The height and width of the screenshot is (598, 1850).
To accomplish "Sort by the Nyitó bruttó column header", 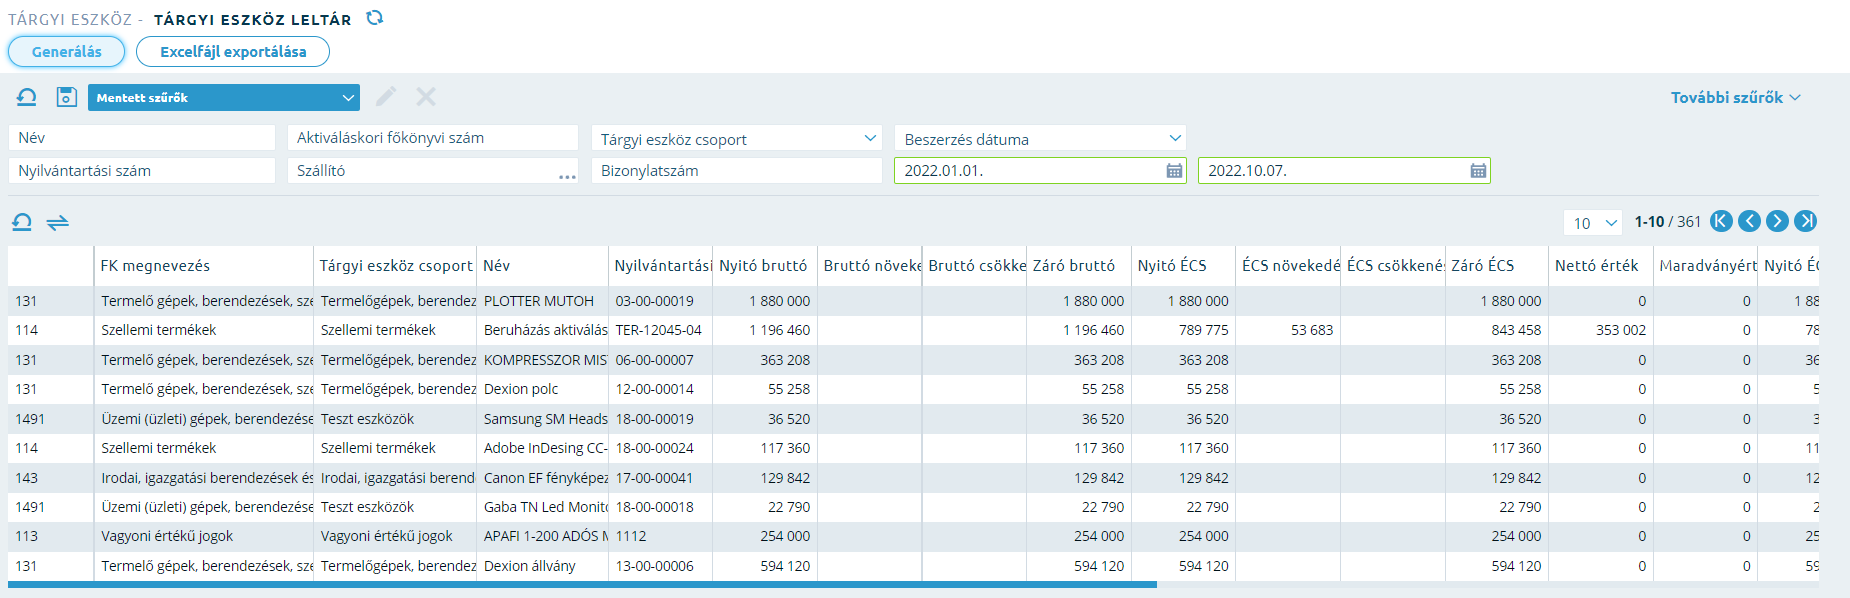I will pos(765,266).
